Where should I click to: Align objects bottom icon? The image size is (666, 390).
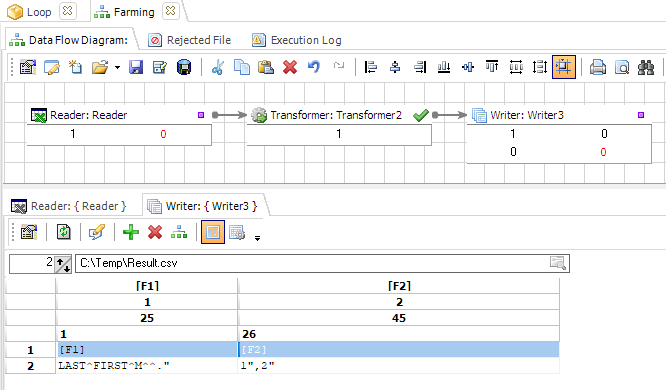pos(444,67)
